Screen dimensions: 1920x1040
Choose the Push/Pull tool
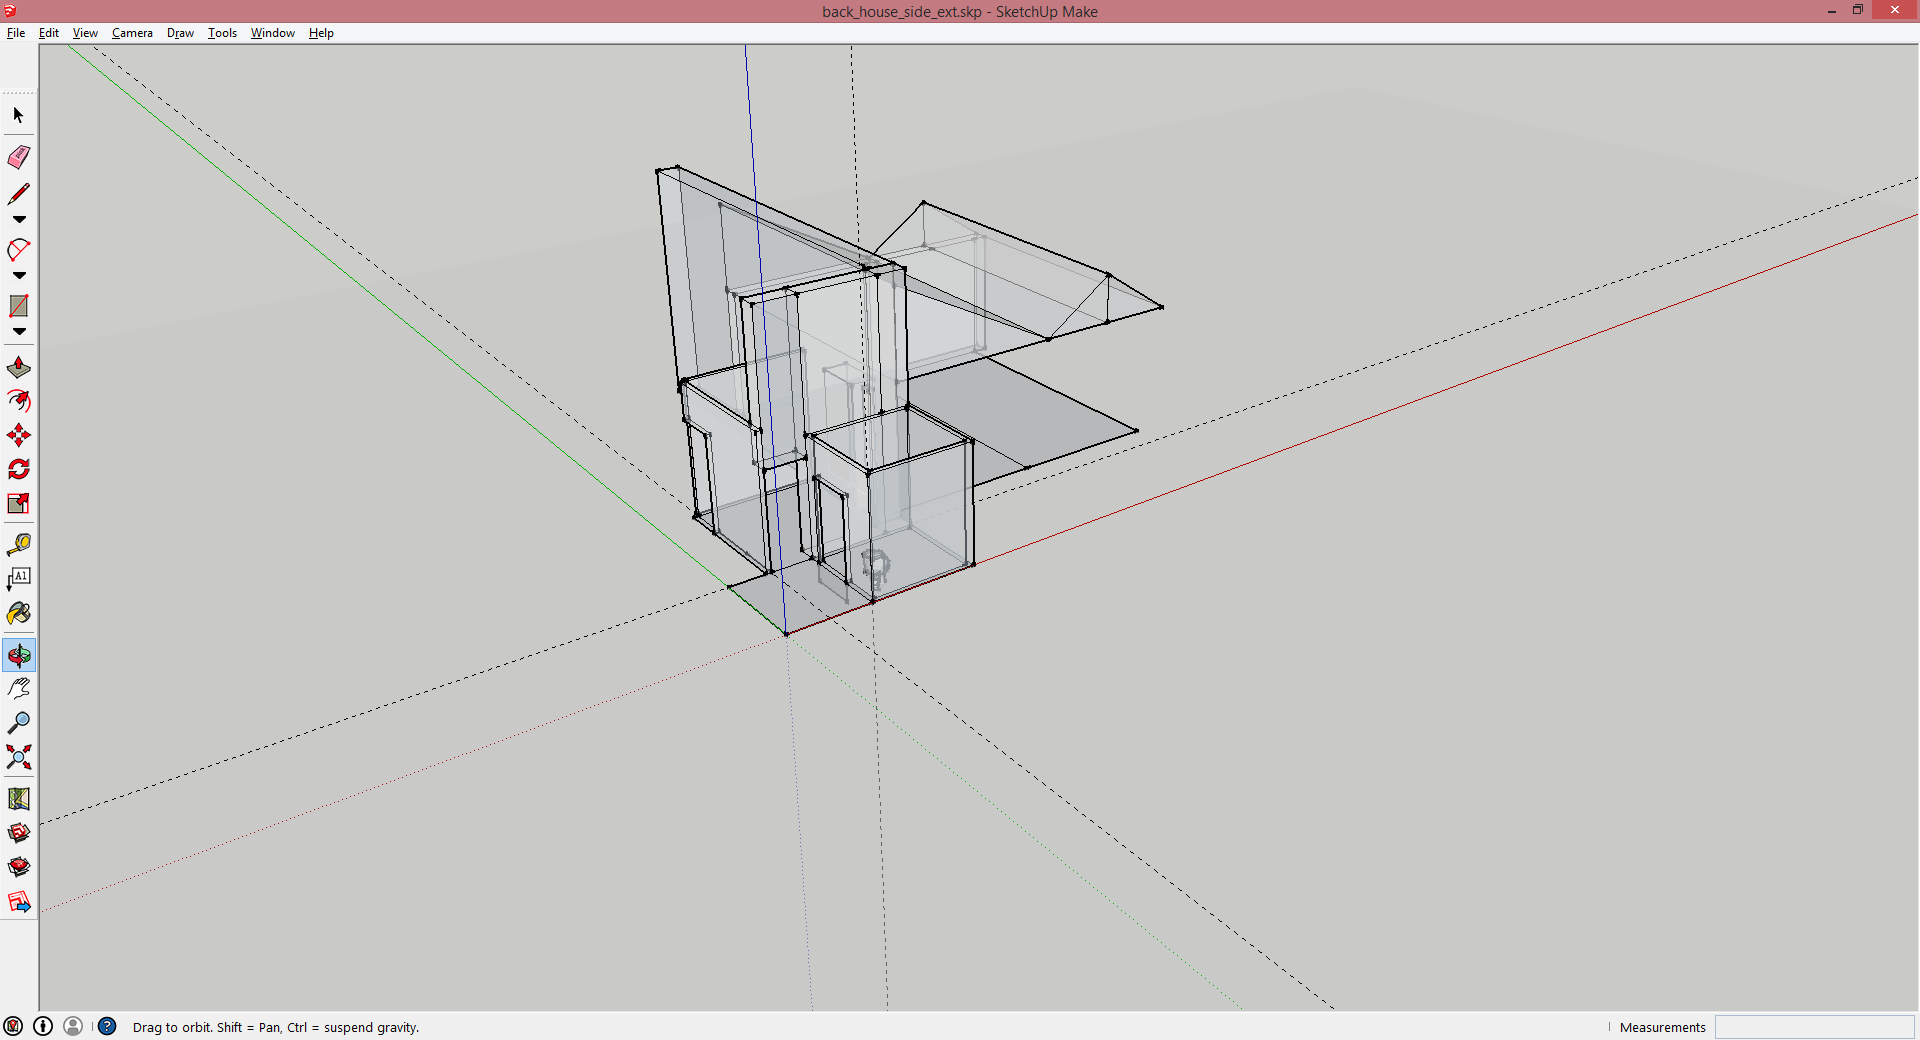(19, 367)
